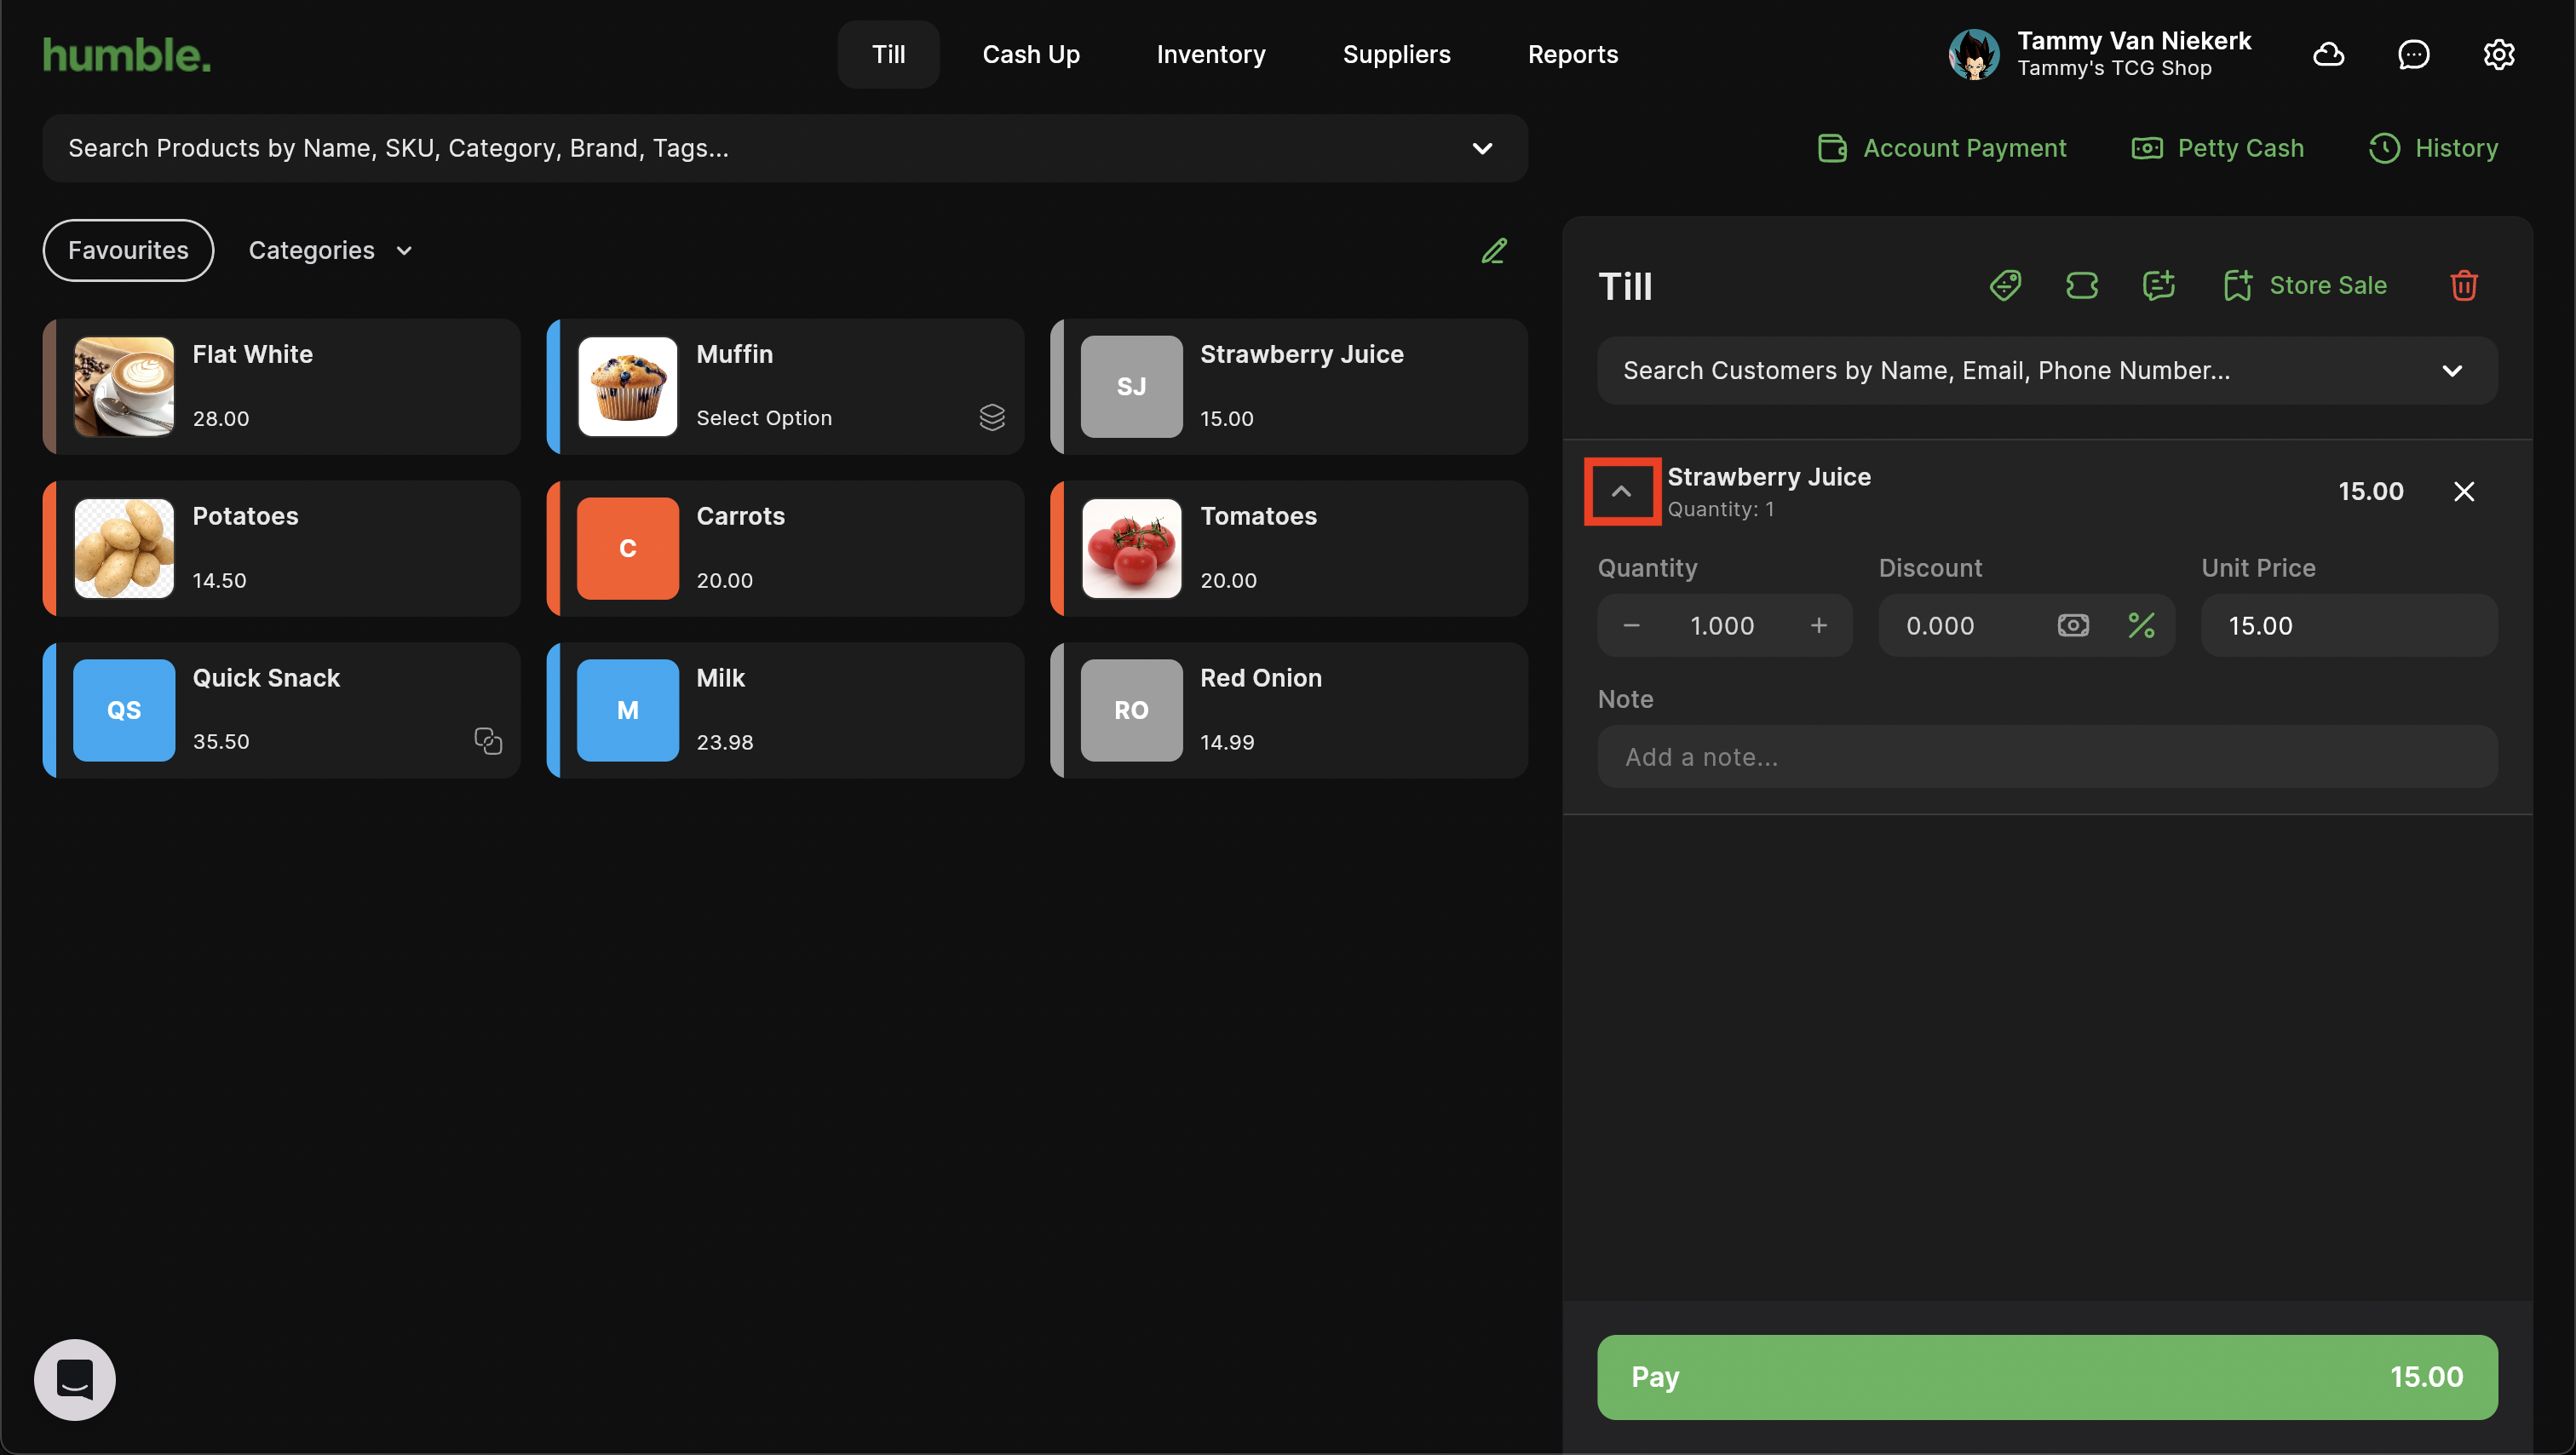Click the red trash icon to clear sale

click(2464, 286)
